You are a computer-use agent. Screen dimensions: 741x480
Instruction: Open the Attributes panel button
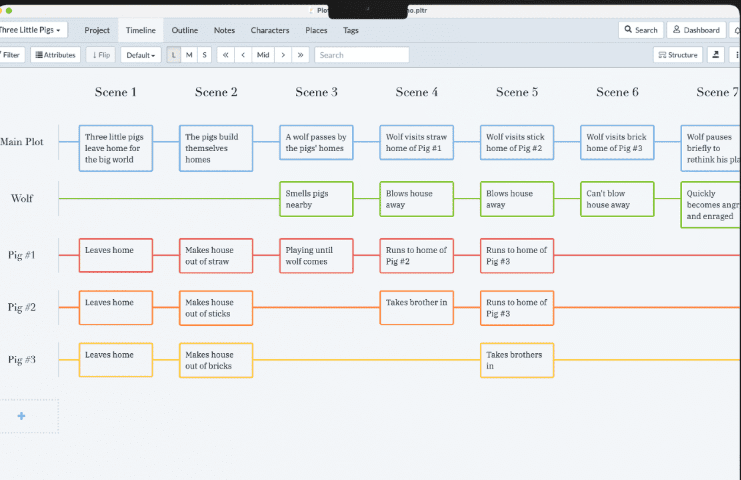[x=56, y=55]
